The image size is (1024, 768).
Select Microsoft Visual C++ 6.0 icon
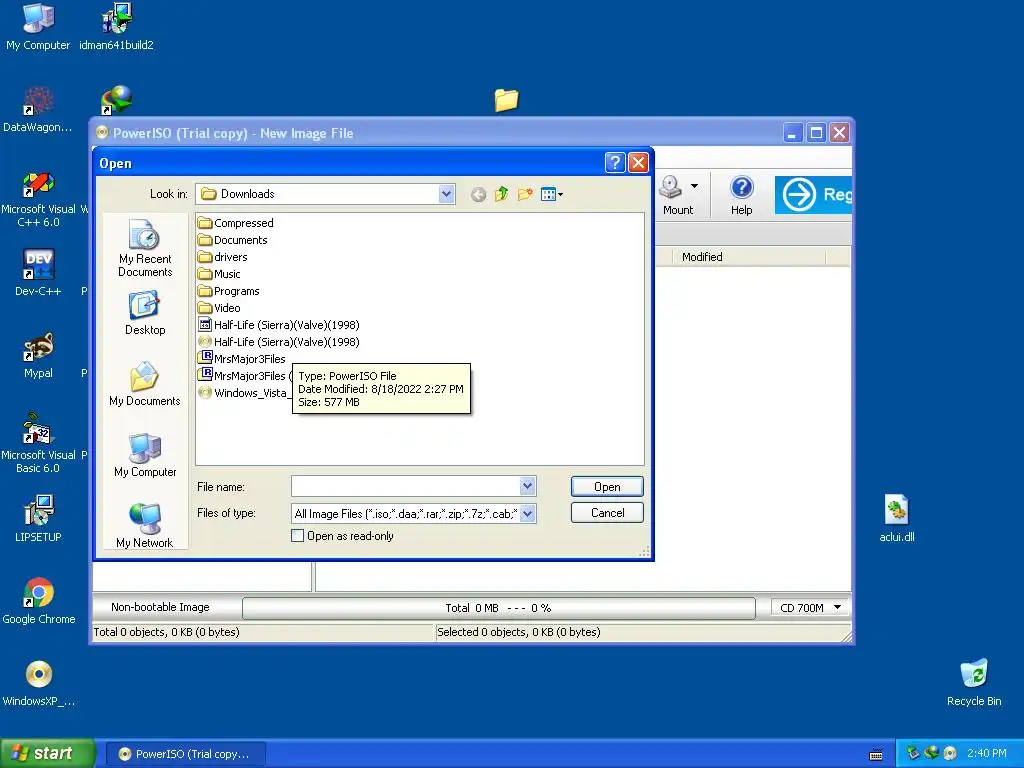39,199
